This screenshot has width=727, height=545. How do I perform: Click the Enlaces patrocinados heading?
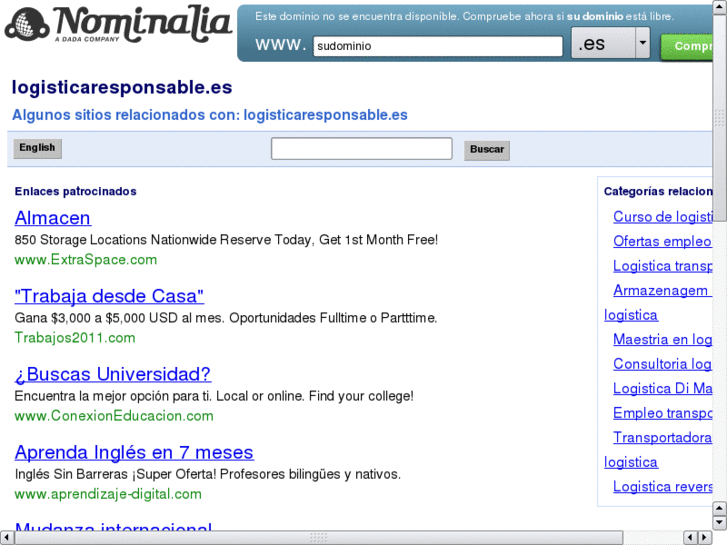click(x=76, y=191)
